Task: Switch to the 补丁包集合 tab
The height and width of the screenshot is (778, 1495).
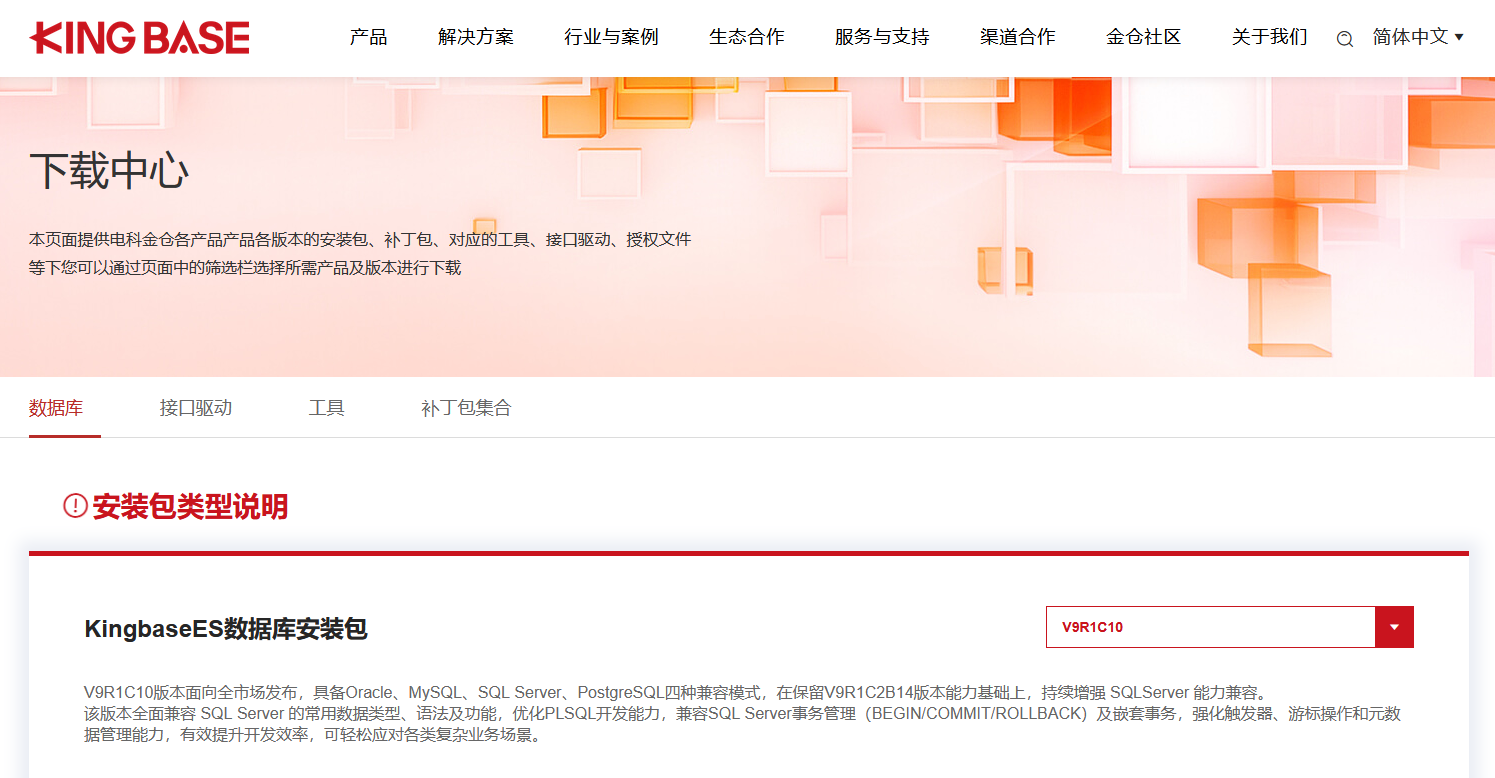Action: coord(466,408)
